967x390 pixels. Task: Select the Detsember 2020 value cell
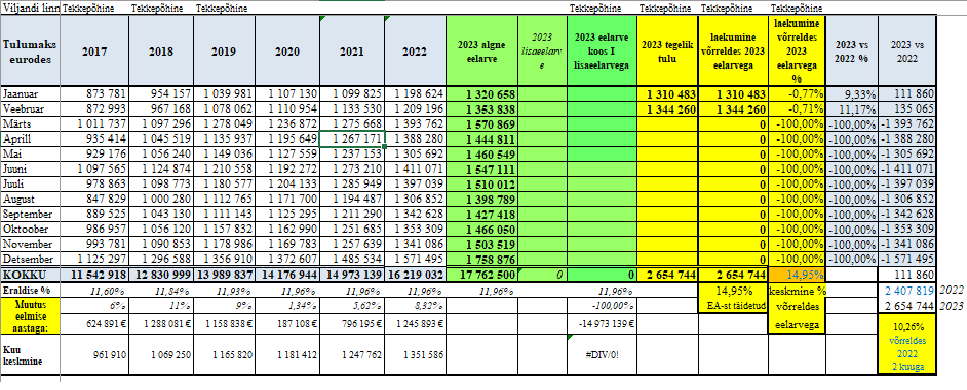[288, 259]
